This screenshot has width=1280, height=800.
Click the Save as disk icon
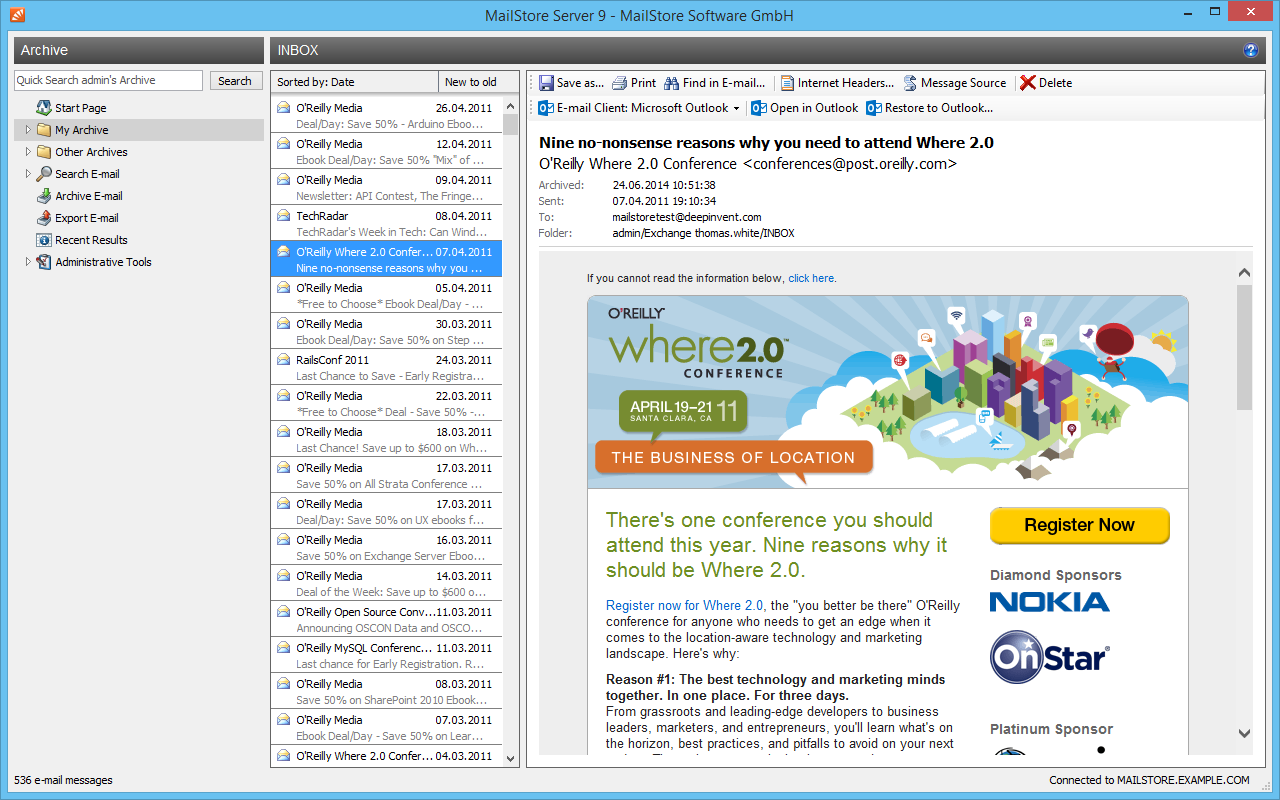(x=547, y=83)
